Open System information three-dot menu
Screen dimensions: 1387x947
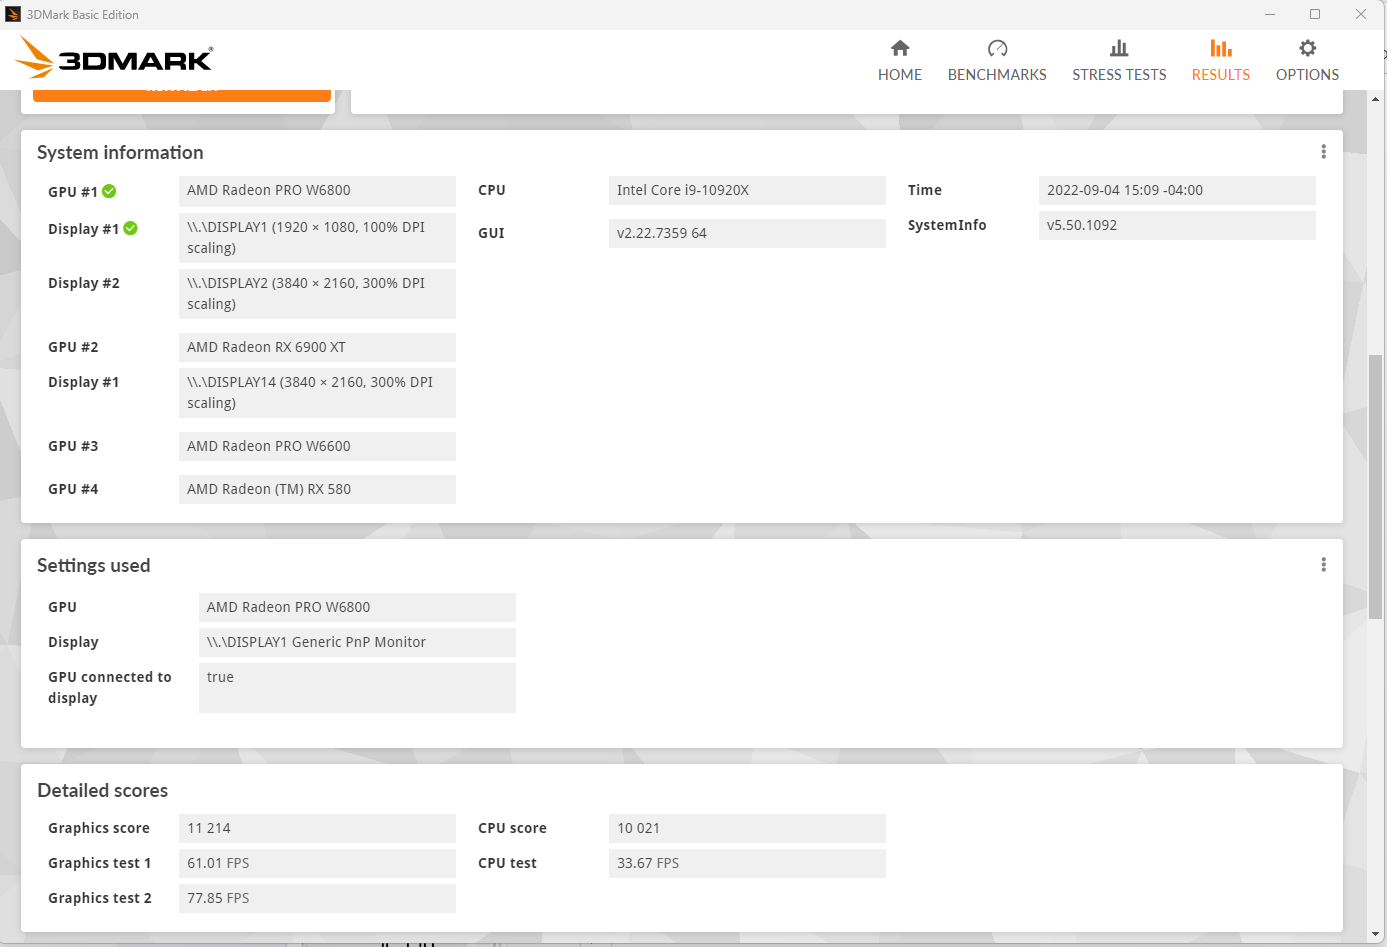[1323, 152]
